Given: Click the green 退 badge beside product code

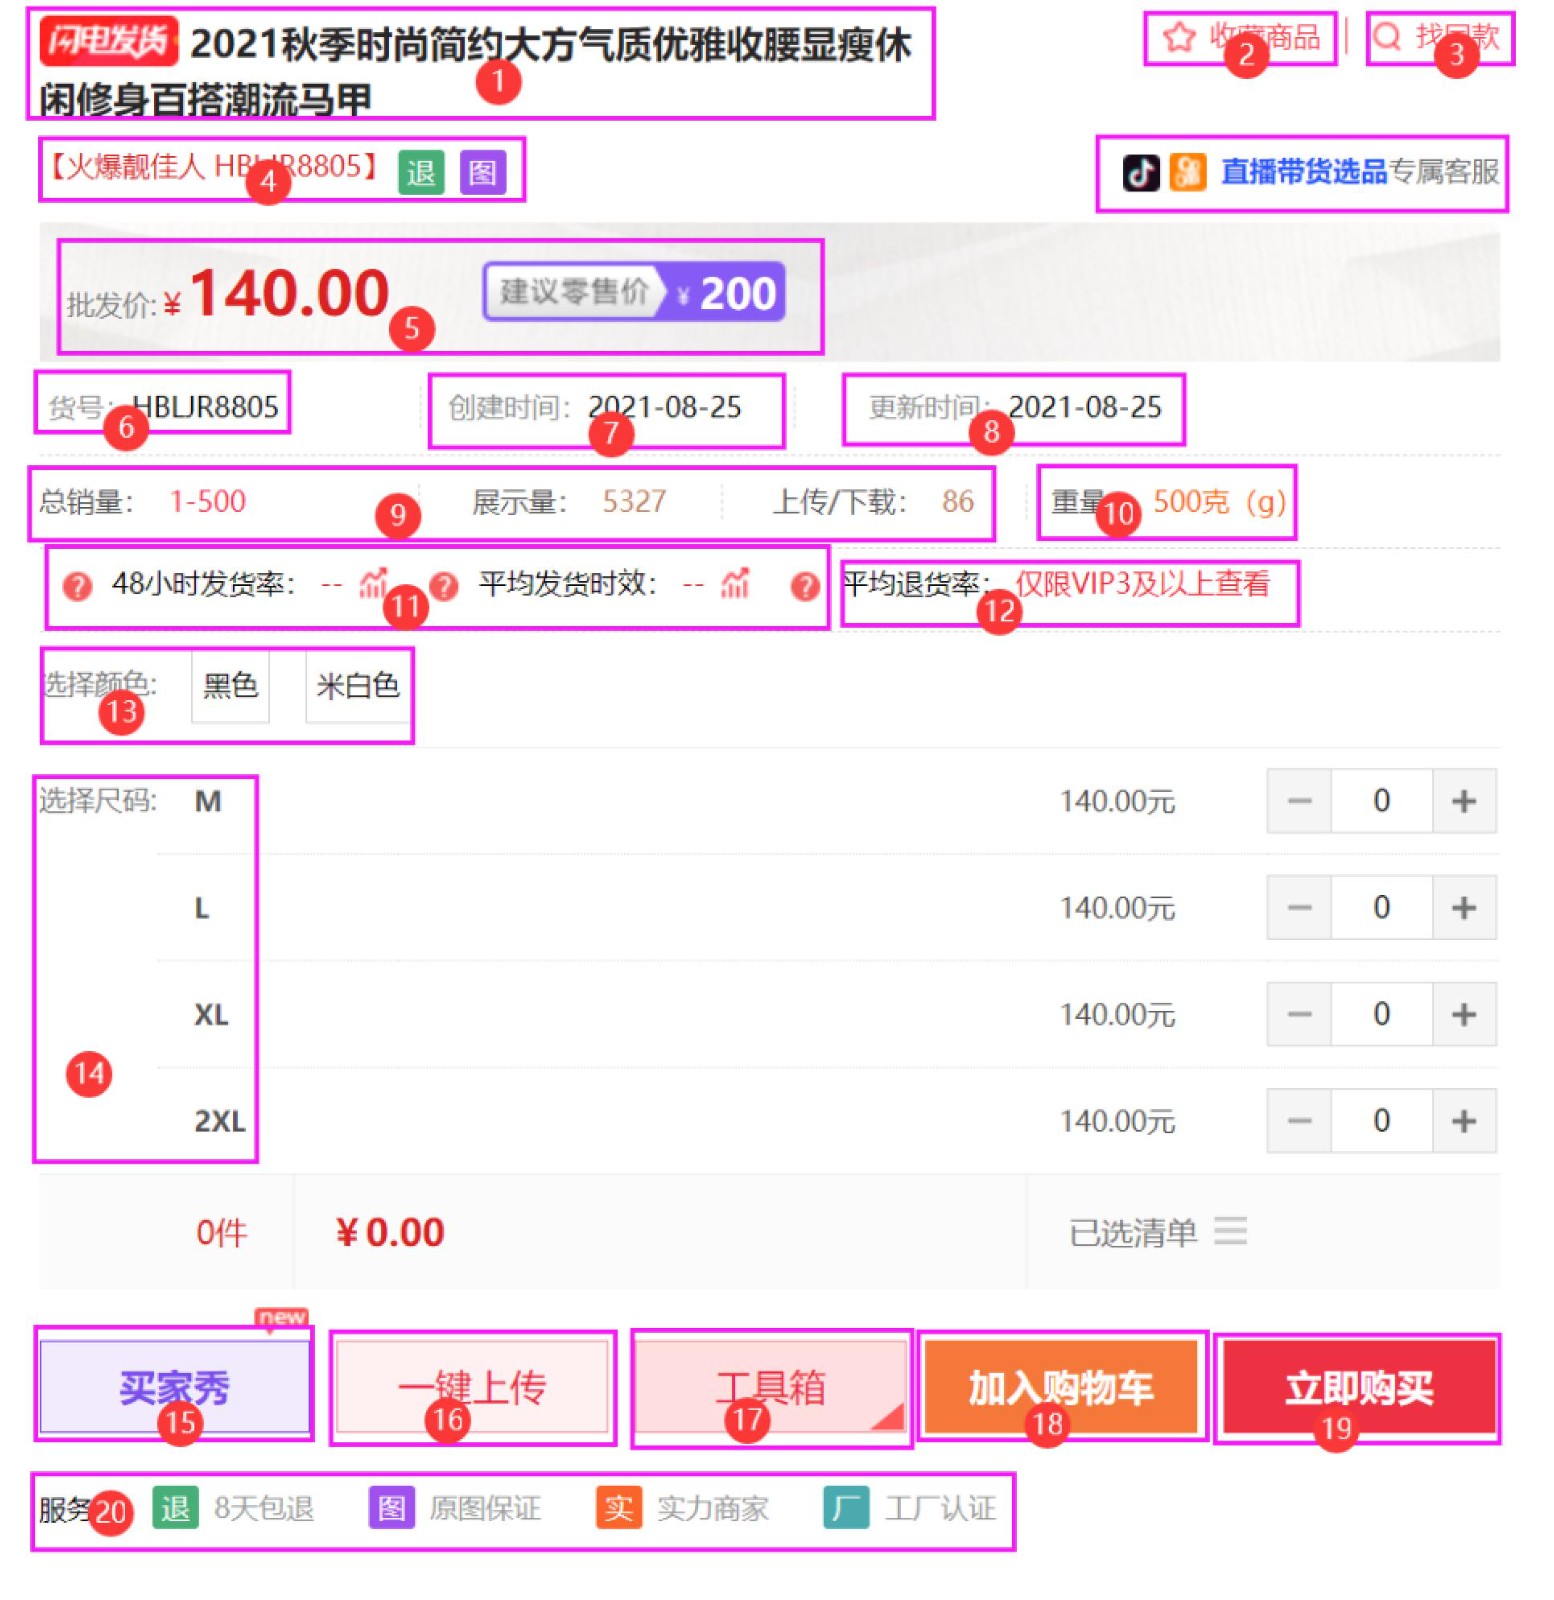Looking at the screenshot, I should click(421, 172).
